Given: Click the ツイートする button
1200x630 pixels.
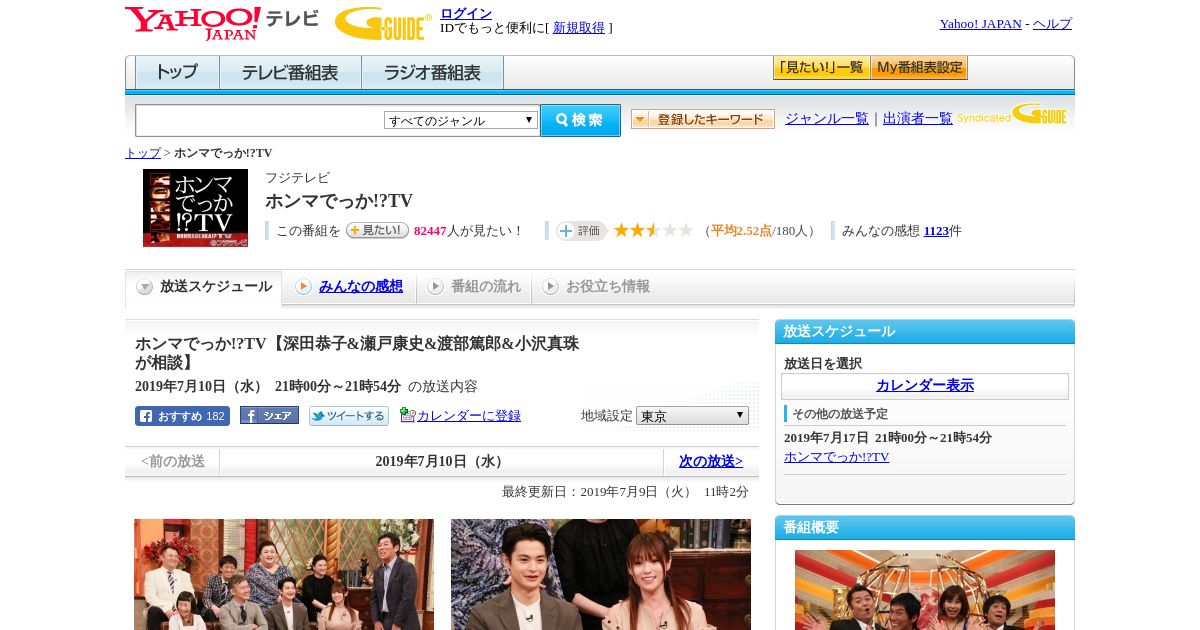Looking at the screenshot, I should click(x=349, y=416).
